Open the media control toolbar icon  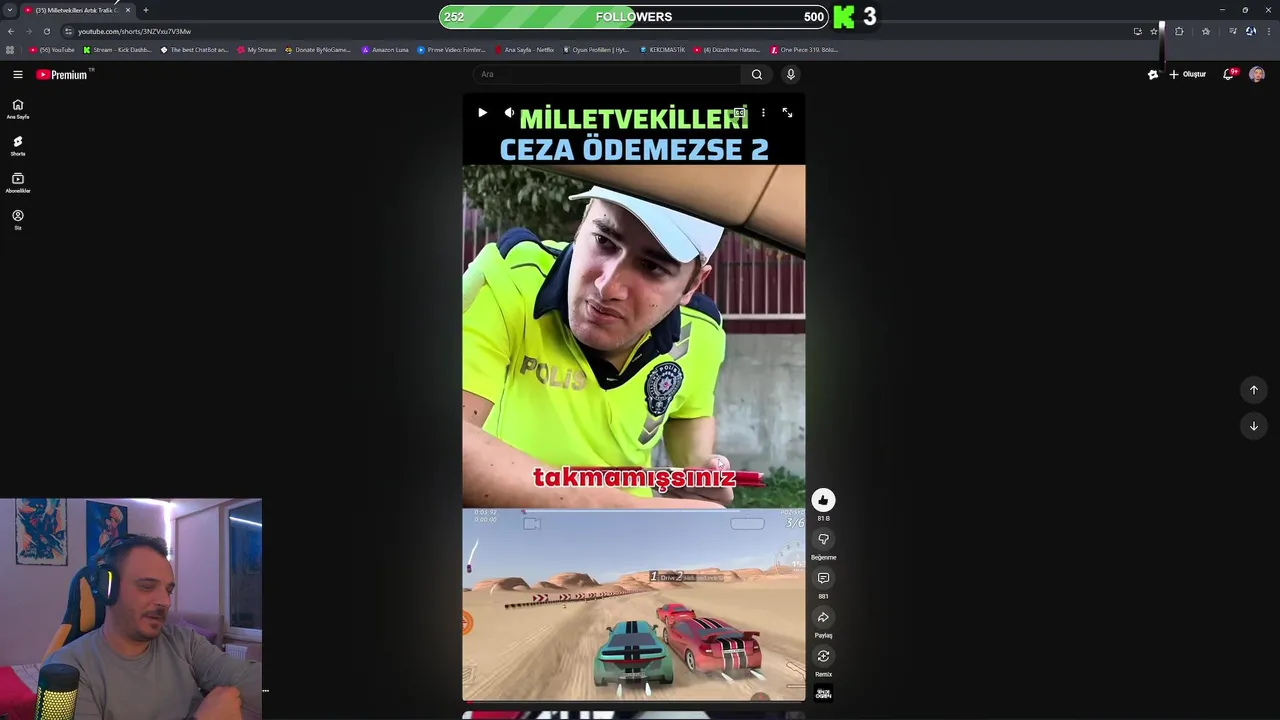click(x=1232, y=31)
